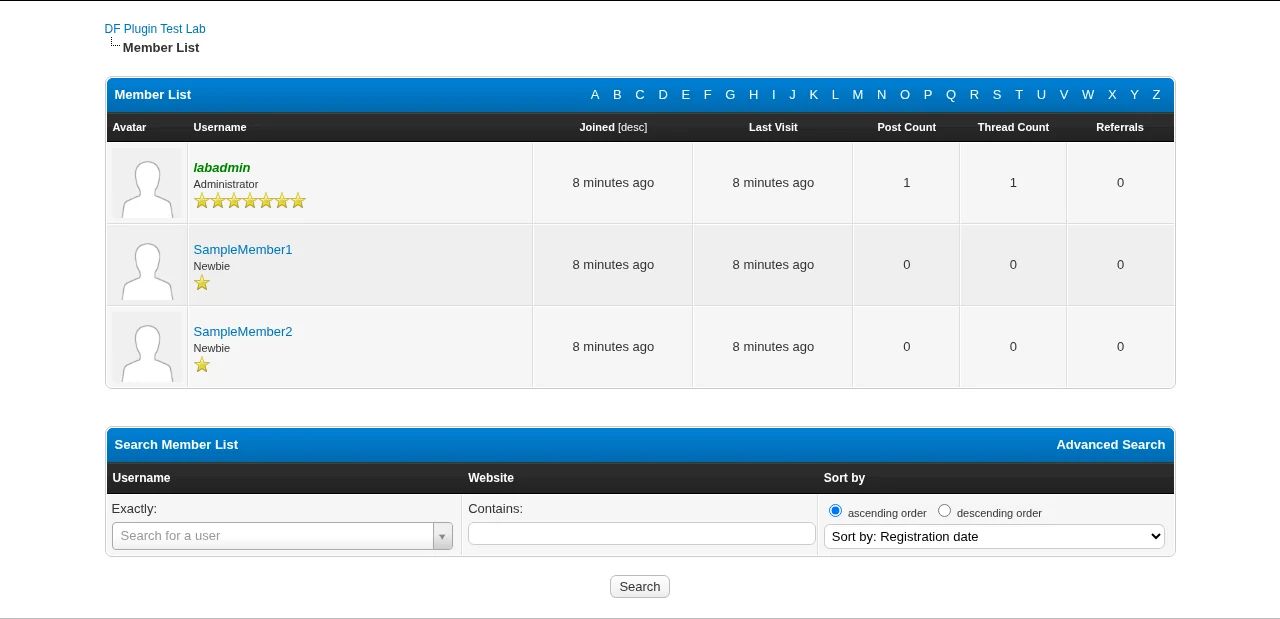
Task: Click SampleMember1's avatar placeholder
Action: pos(147,265)
